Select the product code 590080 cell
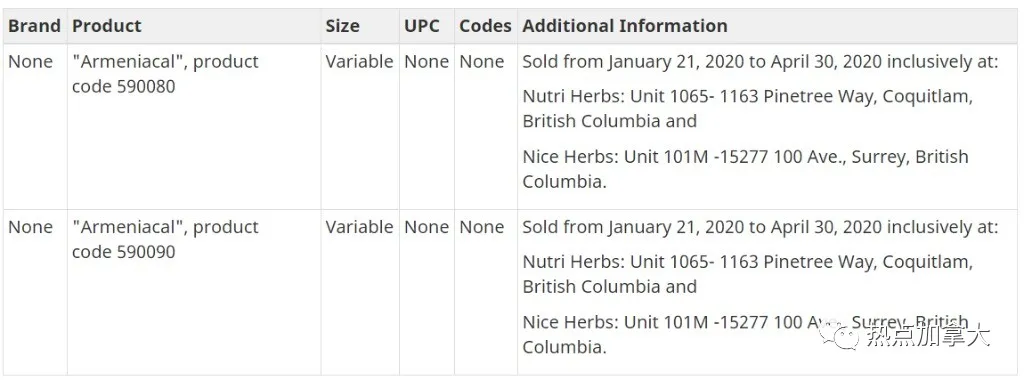1024x380 pixels. pos(194,127)
